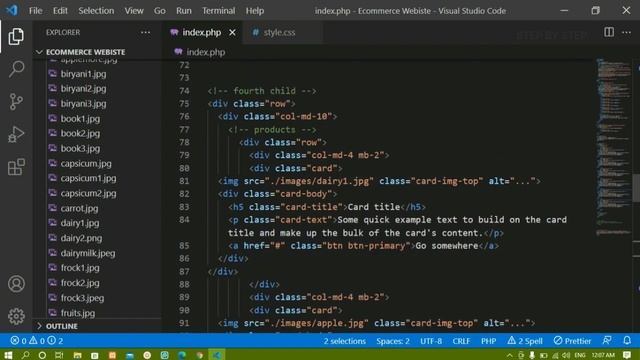Open frock2.jpg in explorer

(80, 283)
